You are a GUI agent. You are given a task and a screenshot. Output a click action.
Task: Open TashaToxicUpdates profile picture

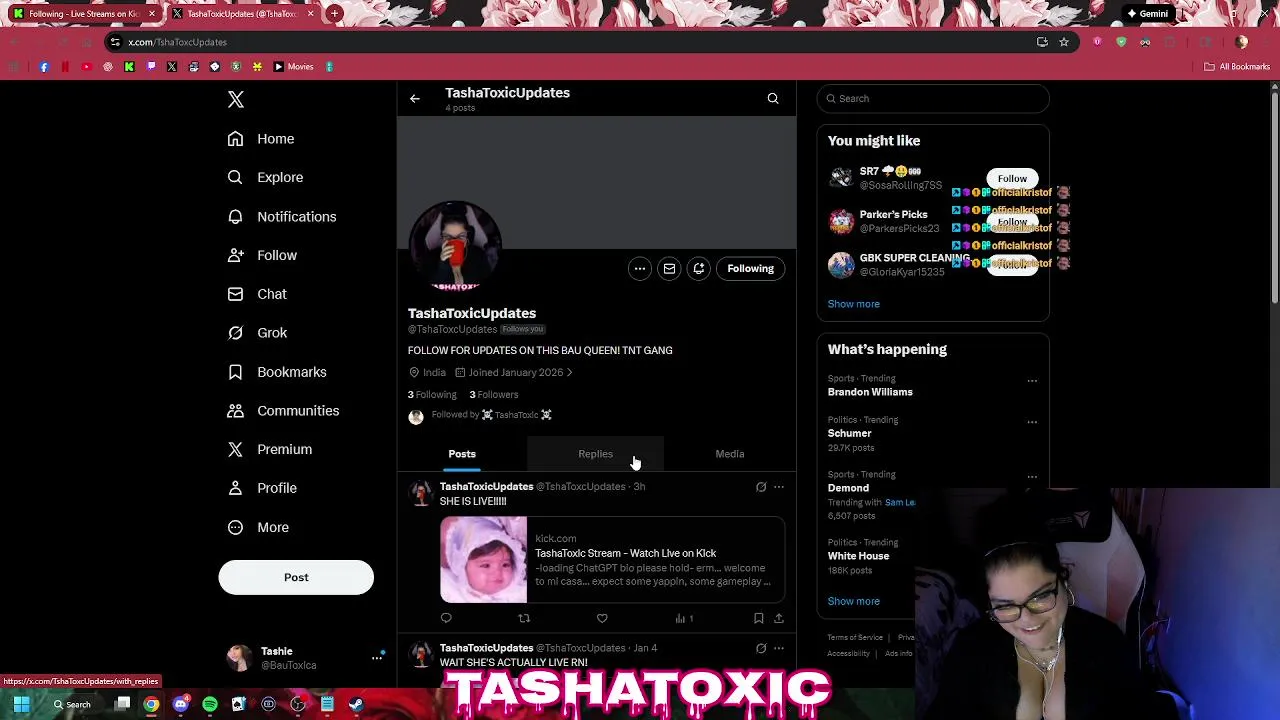[x=455, y=247]
